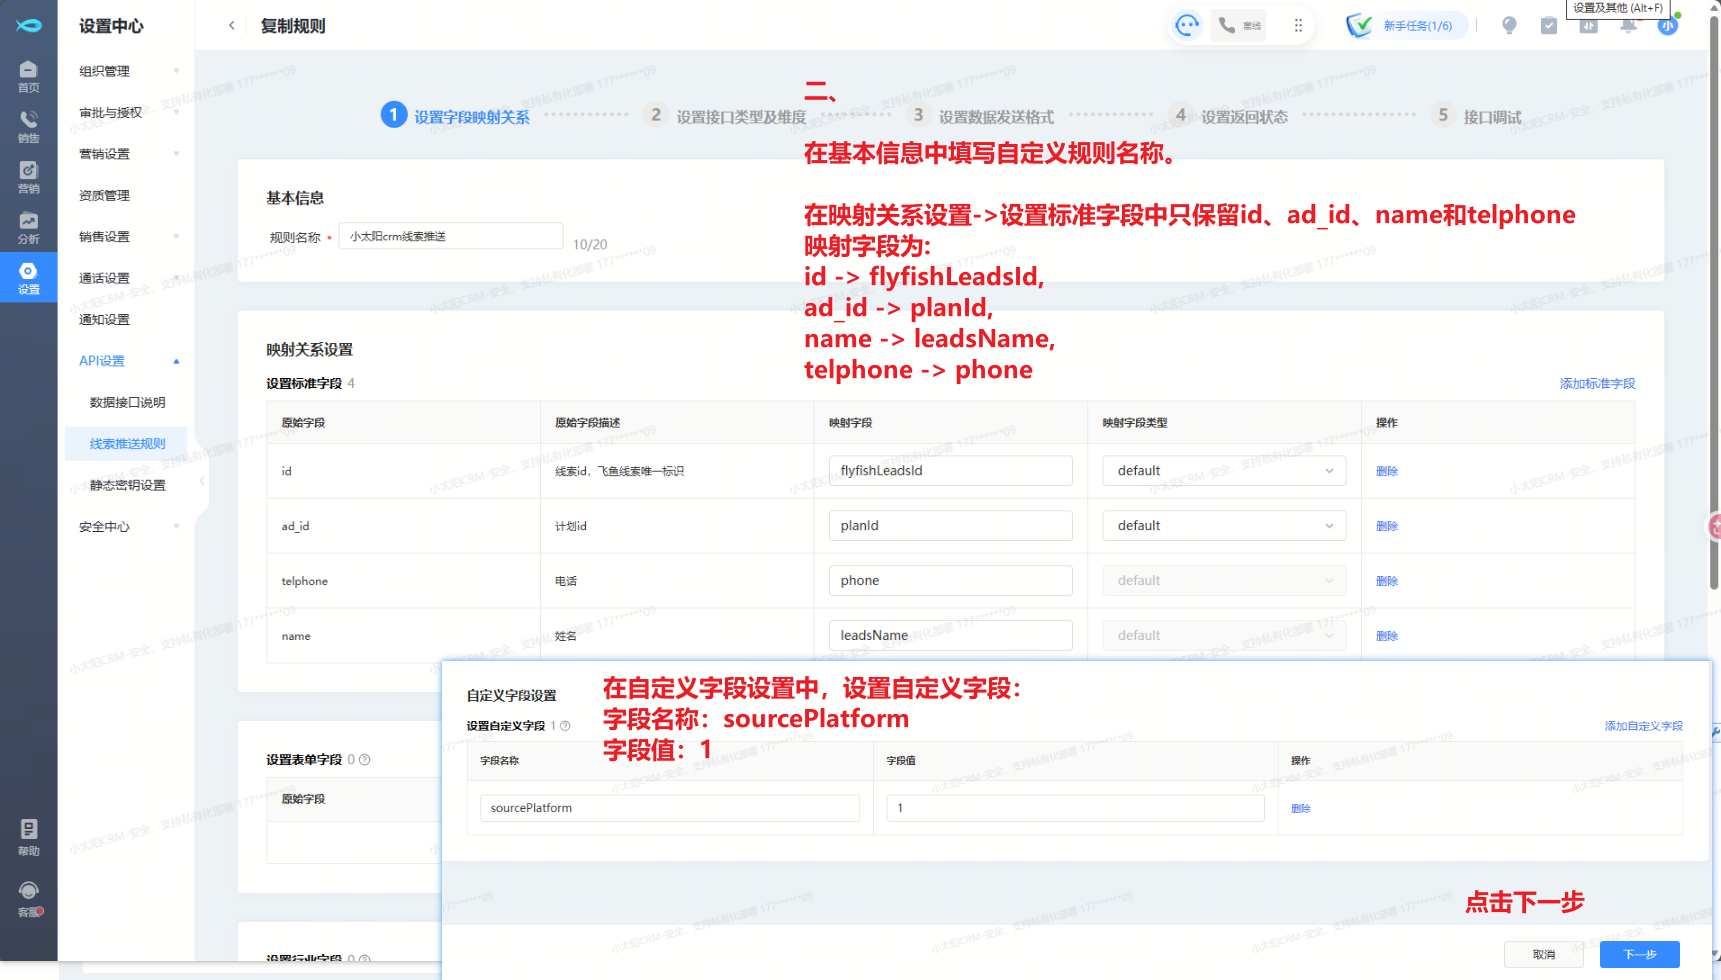Open mapping type dropdown for ad_id row

point(1224,526)
